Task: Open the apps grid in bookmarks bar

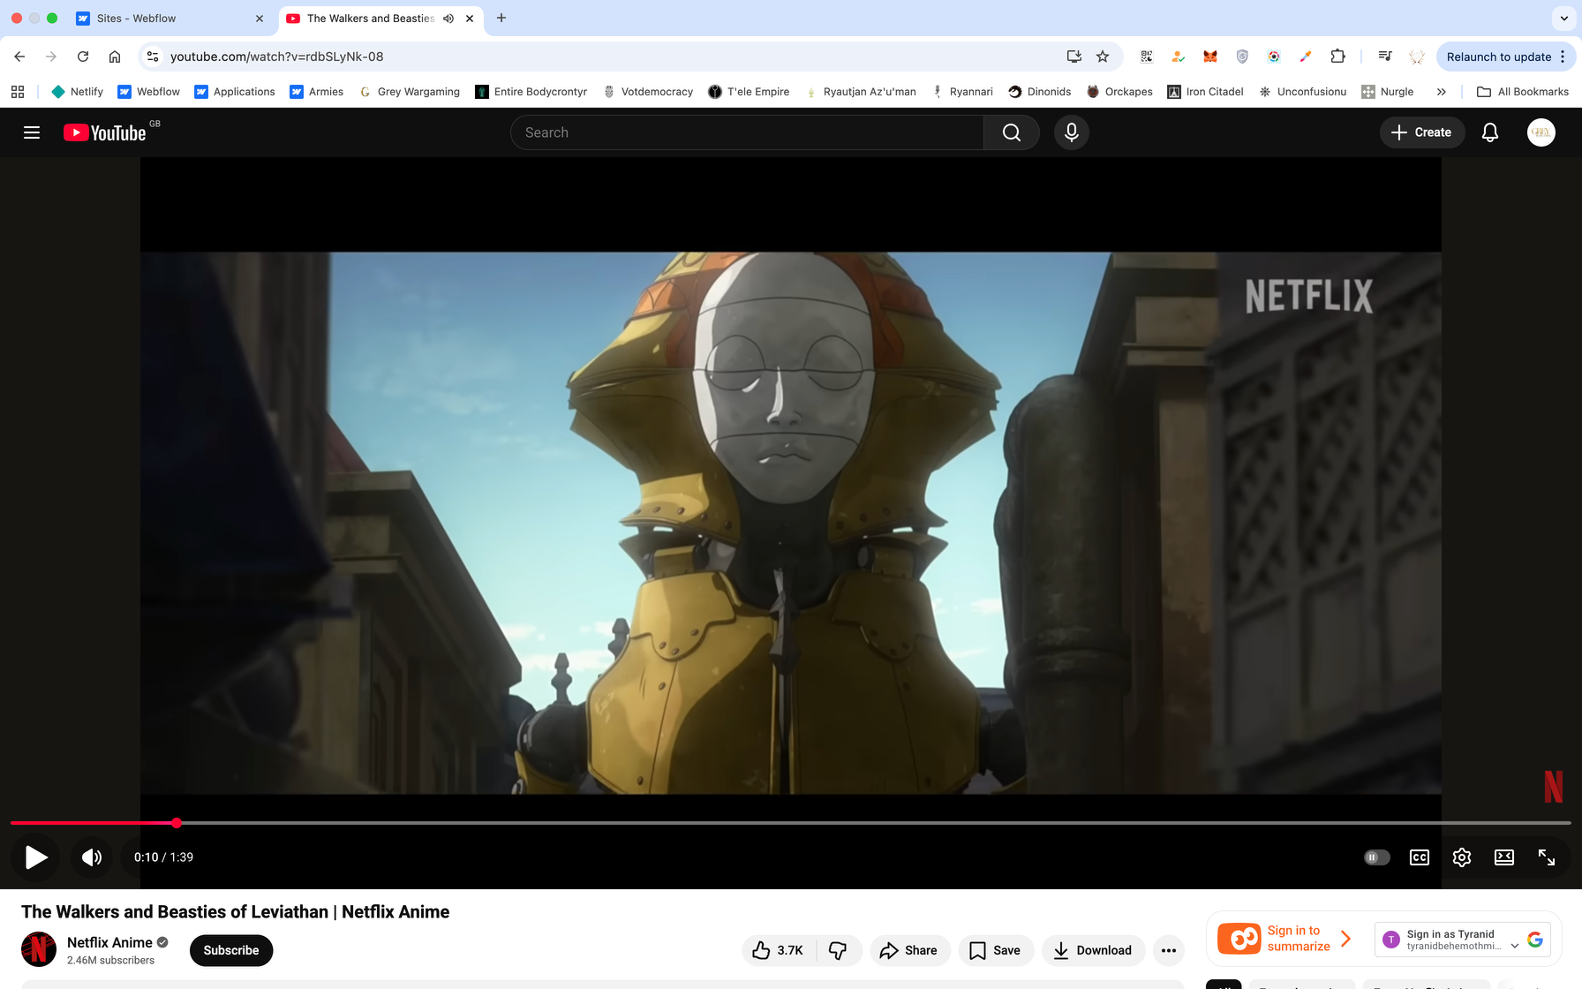Action: (17, 92)
